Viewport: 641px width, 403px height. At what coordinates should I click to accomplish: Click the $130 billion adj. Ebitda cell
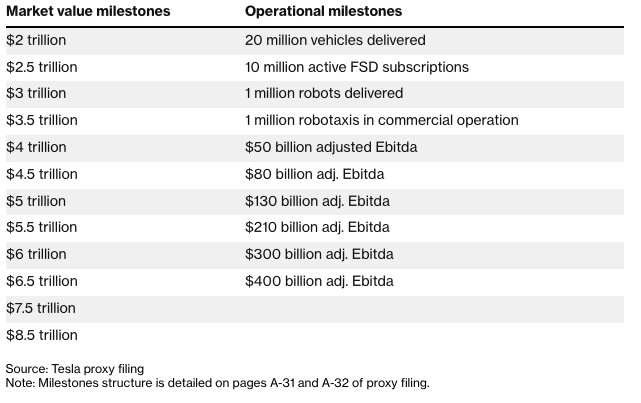click(x=314, y=201)
